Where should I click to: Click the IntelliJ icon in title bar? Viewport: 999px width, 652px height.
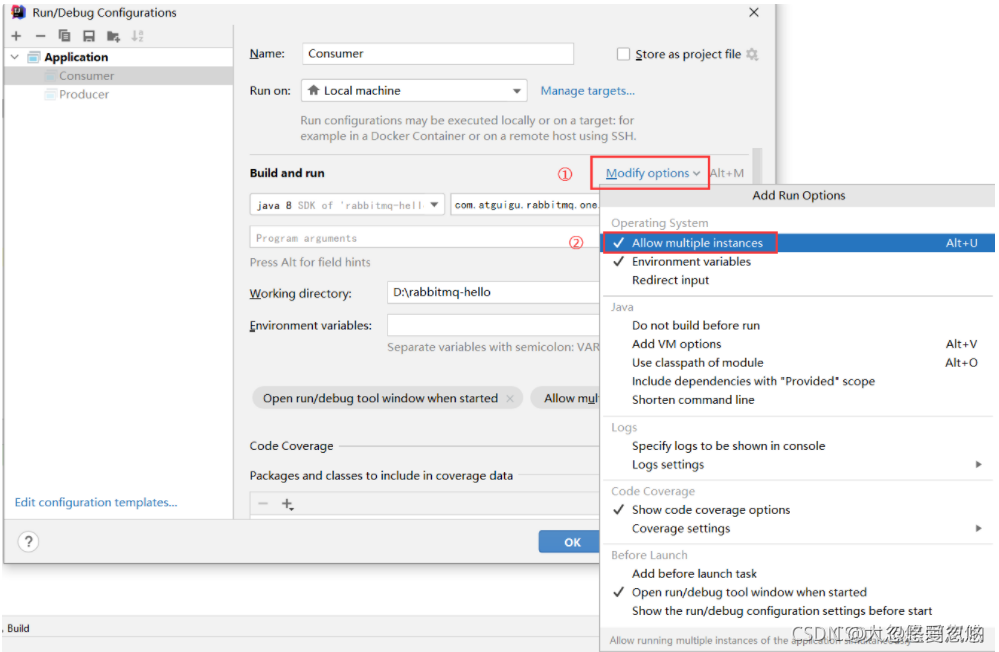pos(18,12)
